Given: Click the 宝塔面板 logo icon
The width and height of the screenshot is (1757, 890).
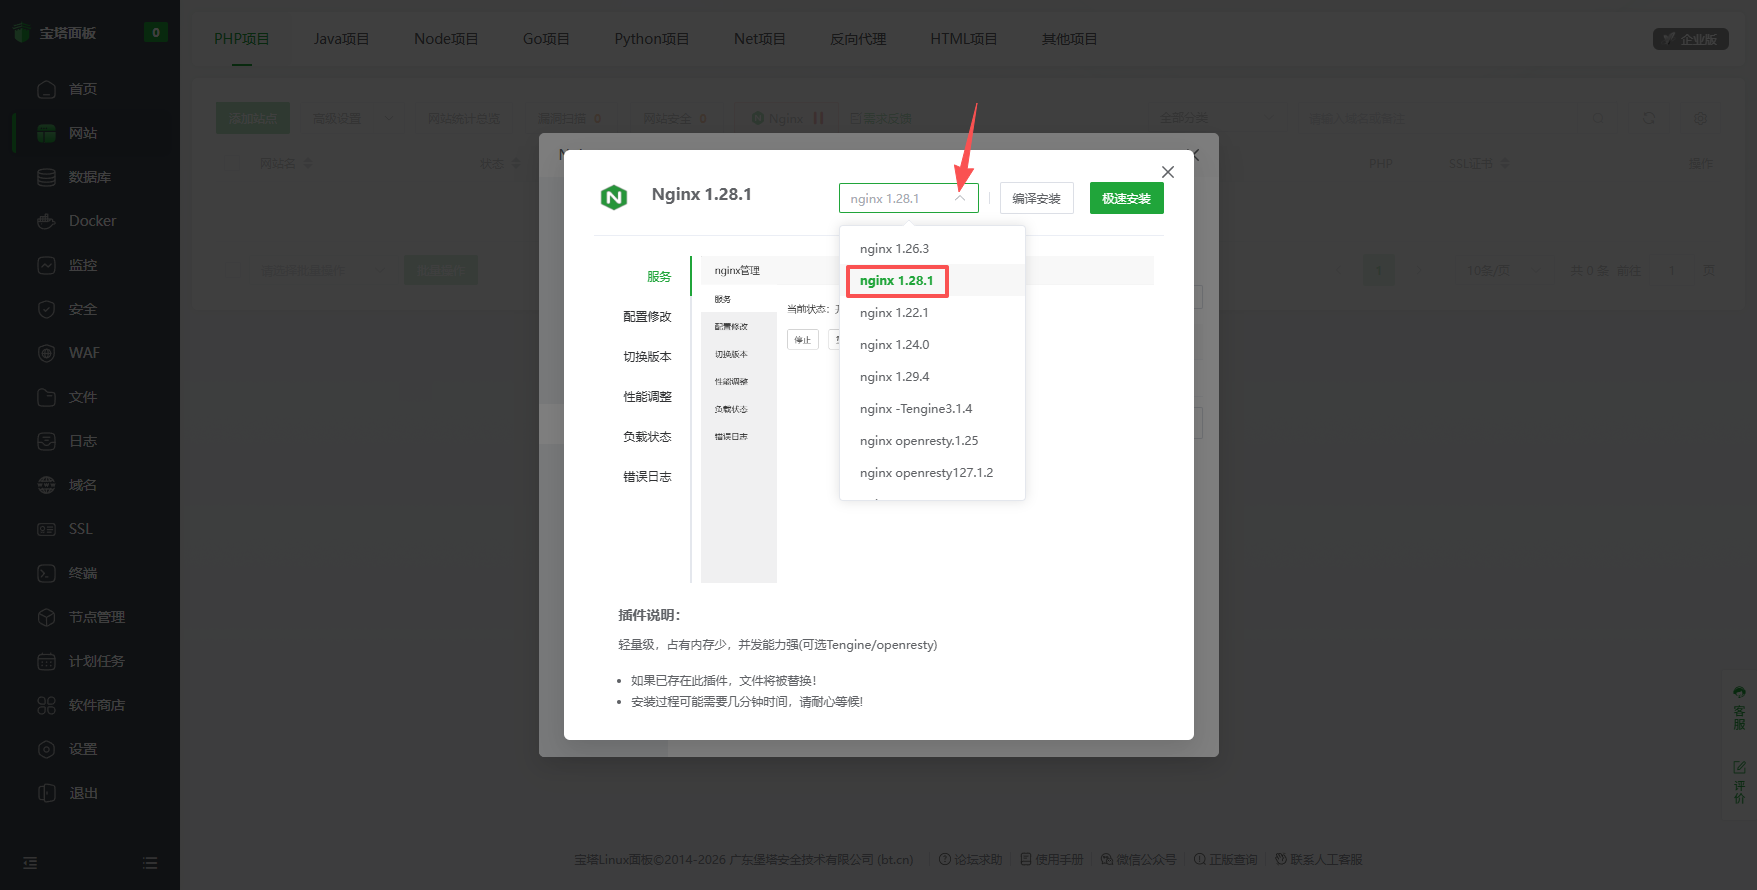Looking at the screenshot, I should click(22, 33).
